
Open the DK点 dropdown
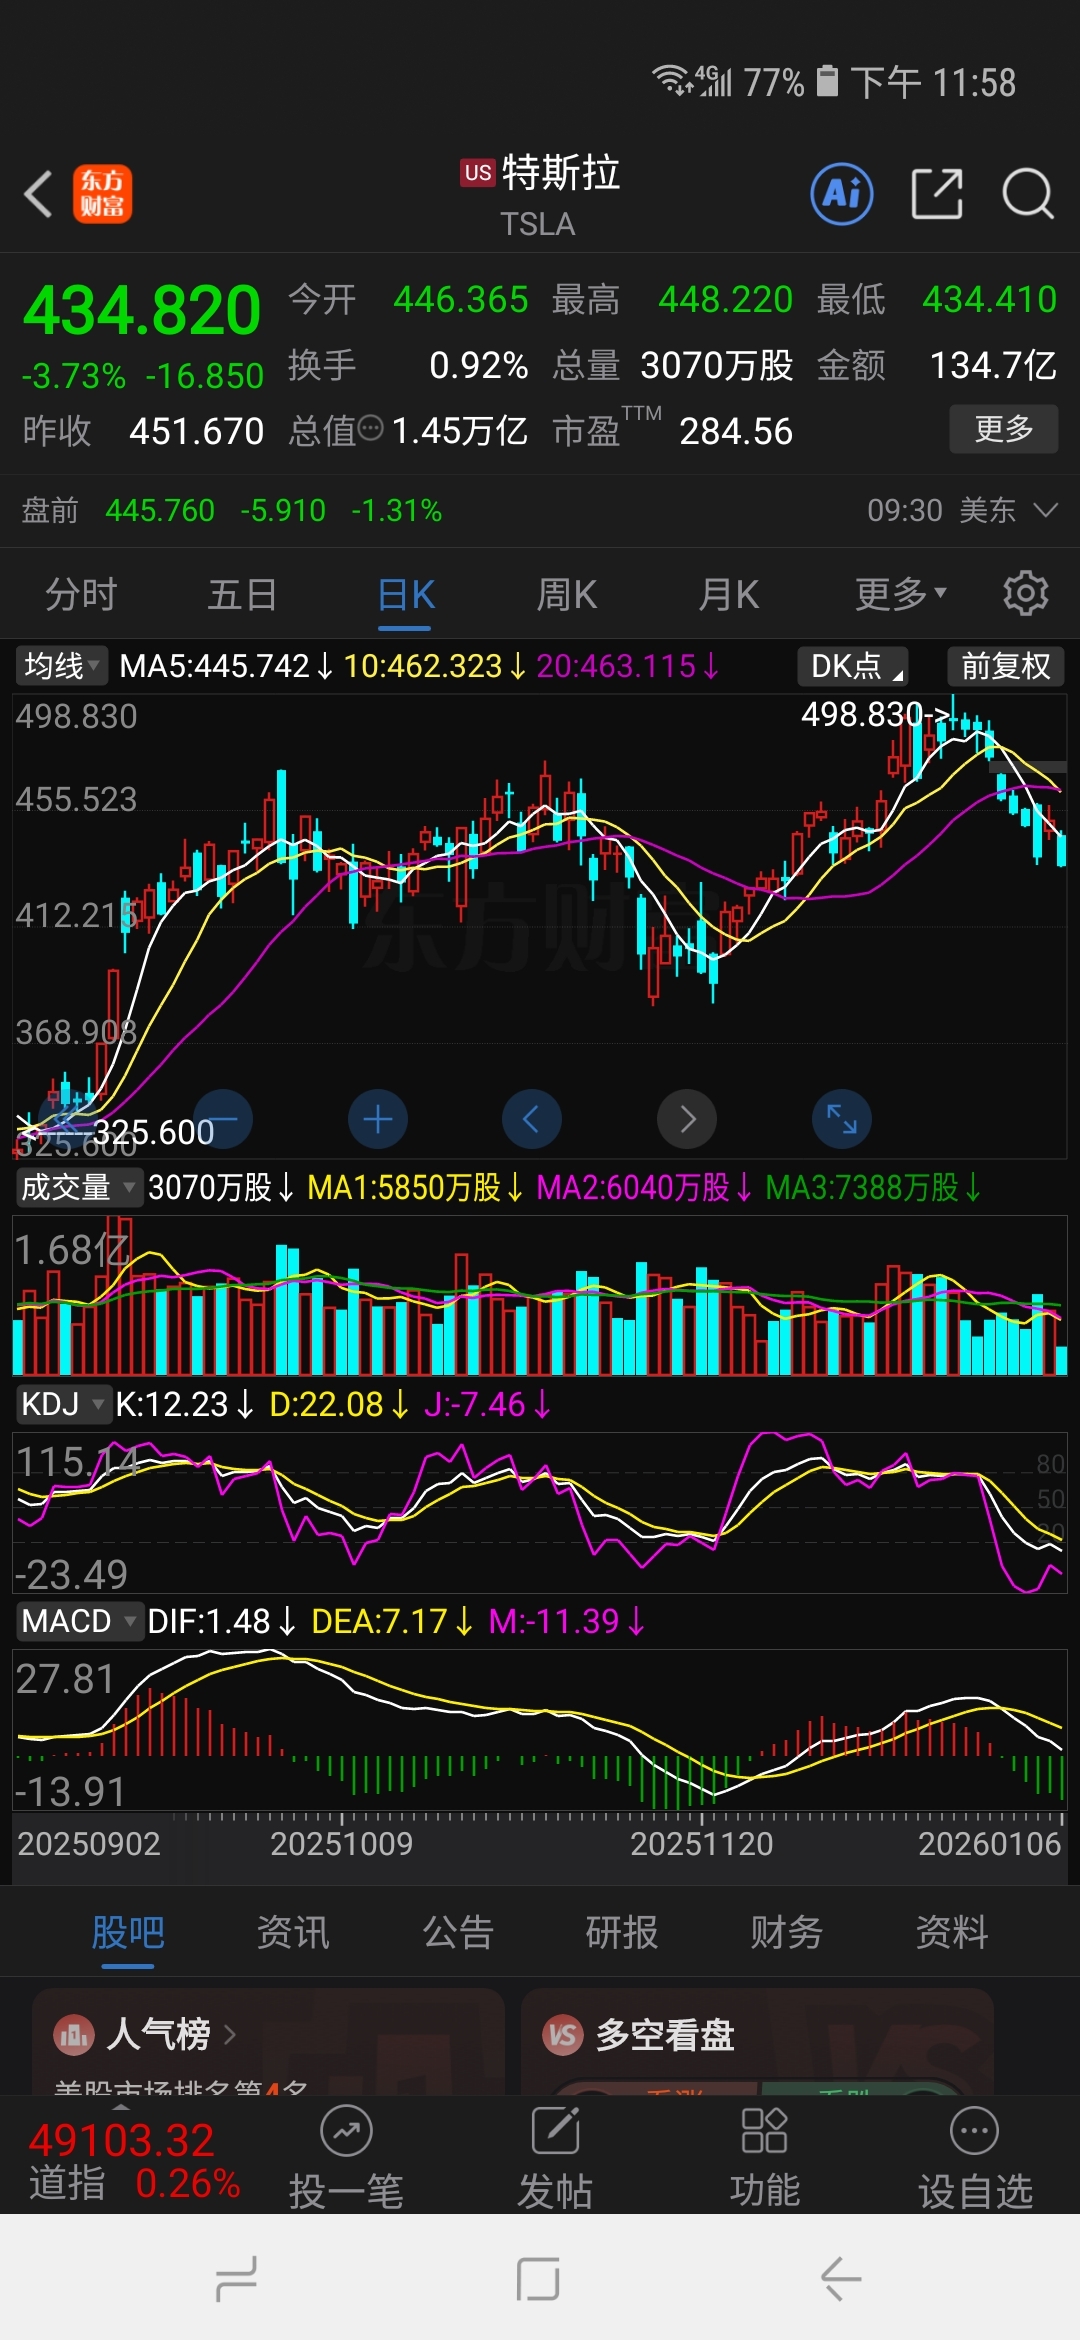853,666
